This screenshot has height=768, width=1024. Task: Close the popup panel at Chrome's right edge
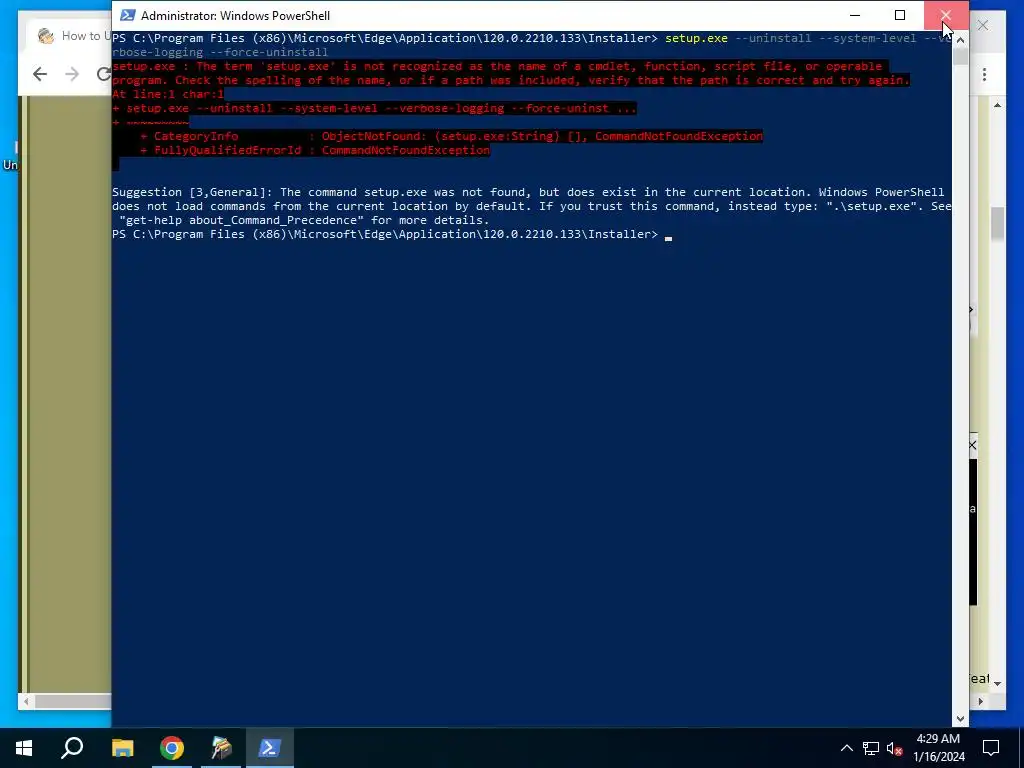pos(972,445)
